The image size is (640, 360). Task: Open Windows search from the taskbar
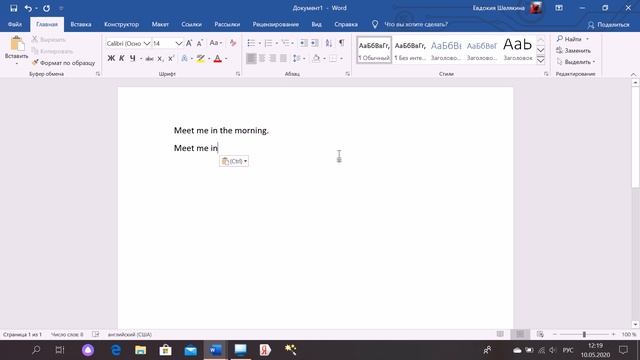pos(36,350)
